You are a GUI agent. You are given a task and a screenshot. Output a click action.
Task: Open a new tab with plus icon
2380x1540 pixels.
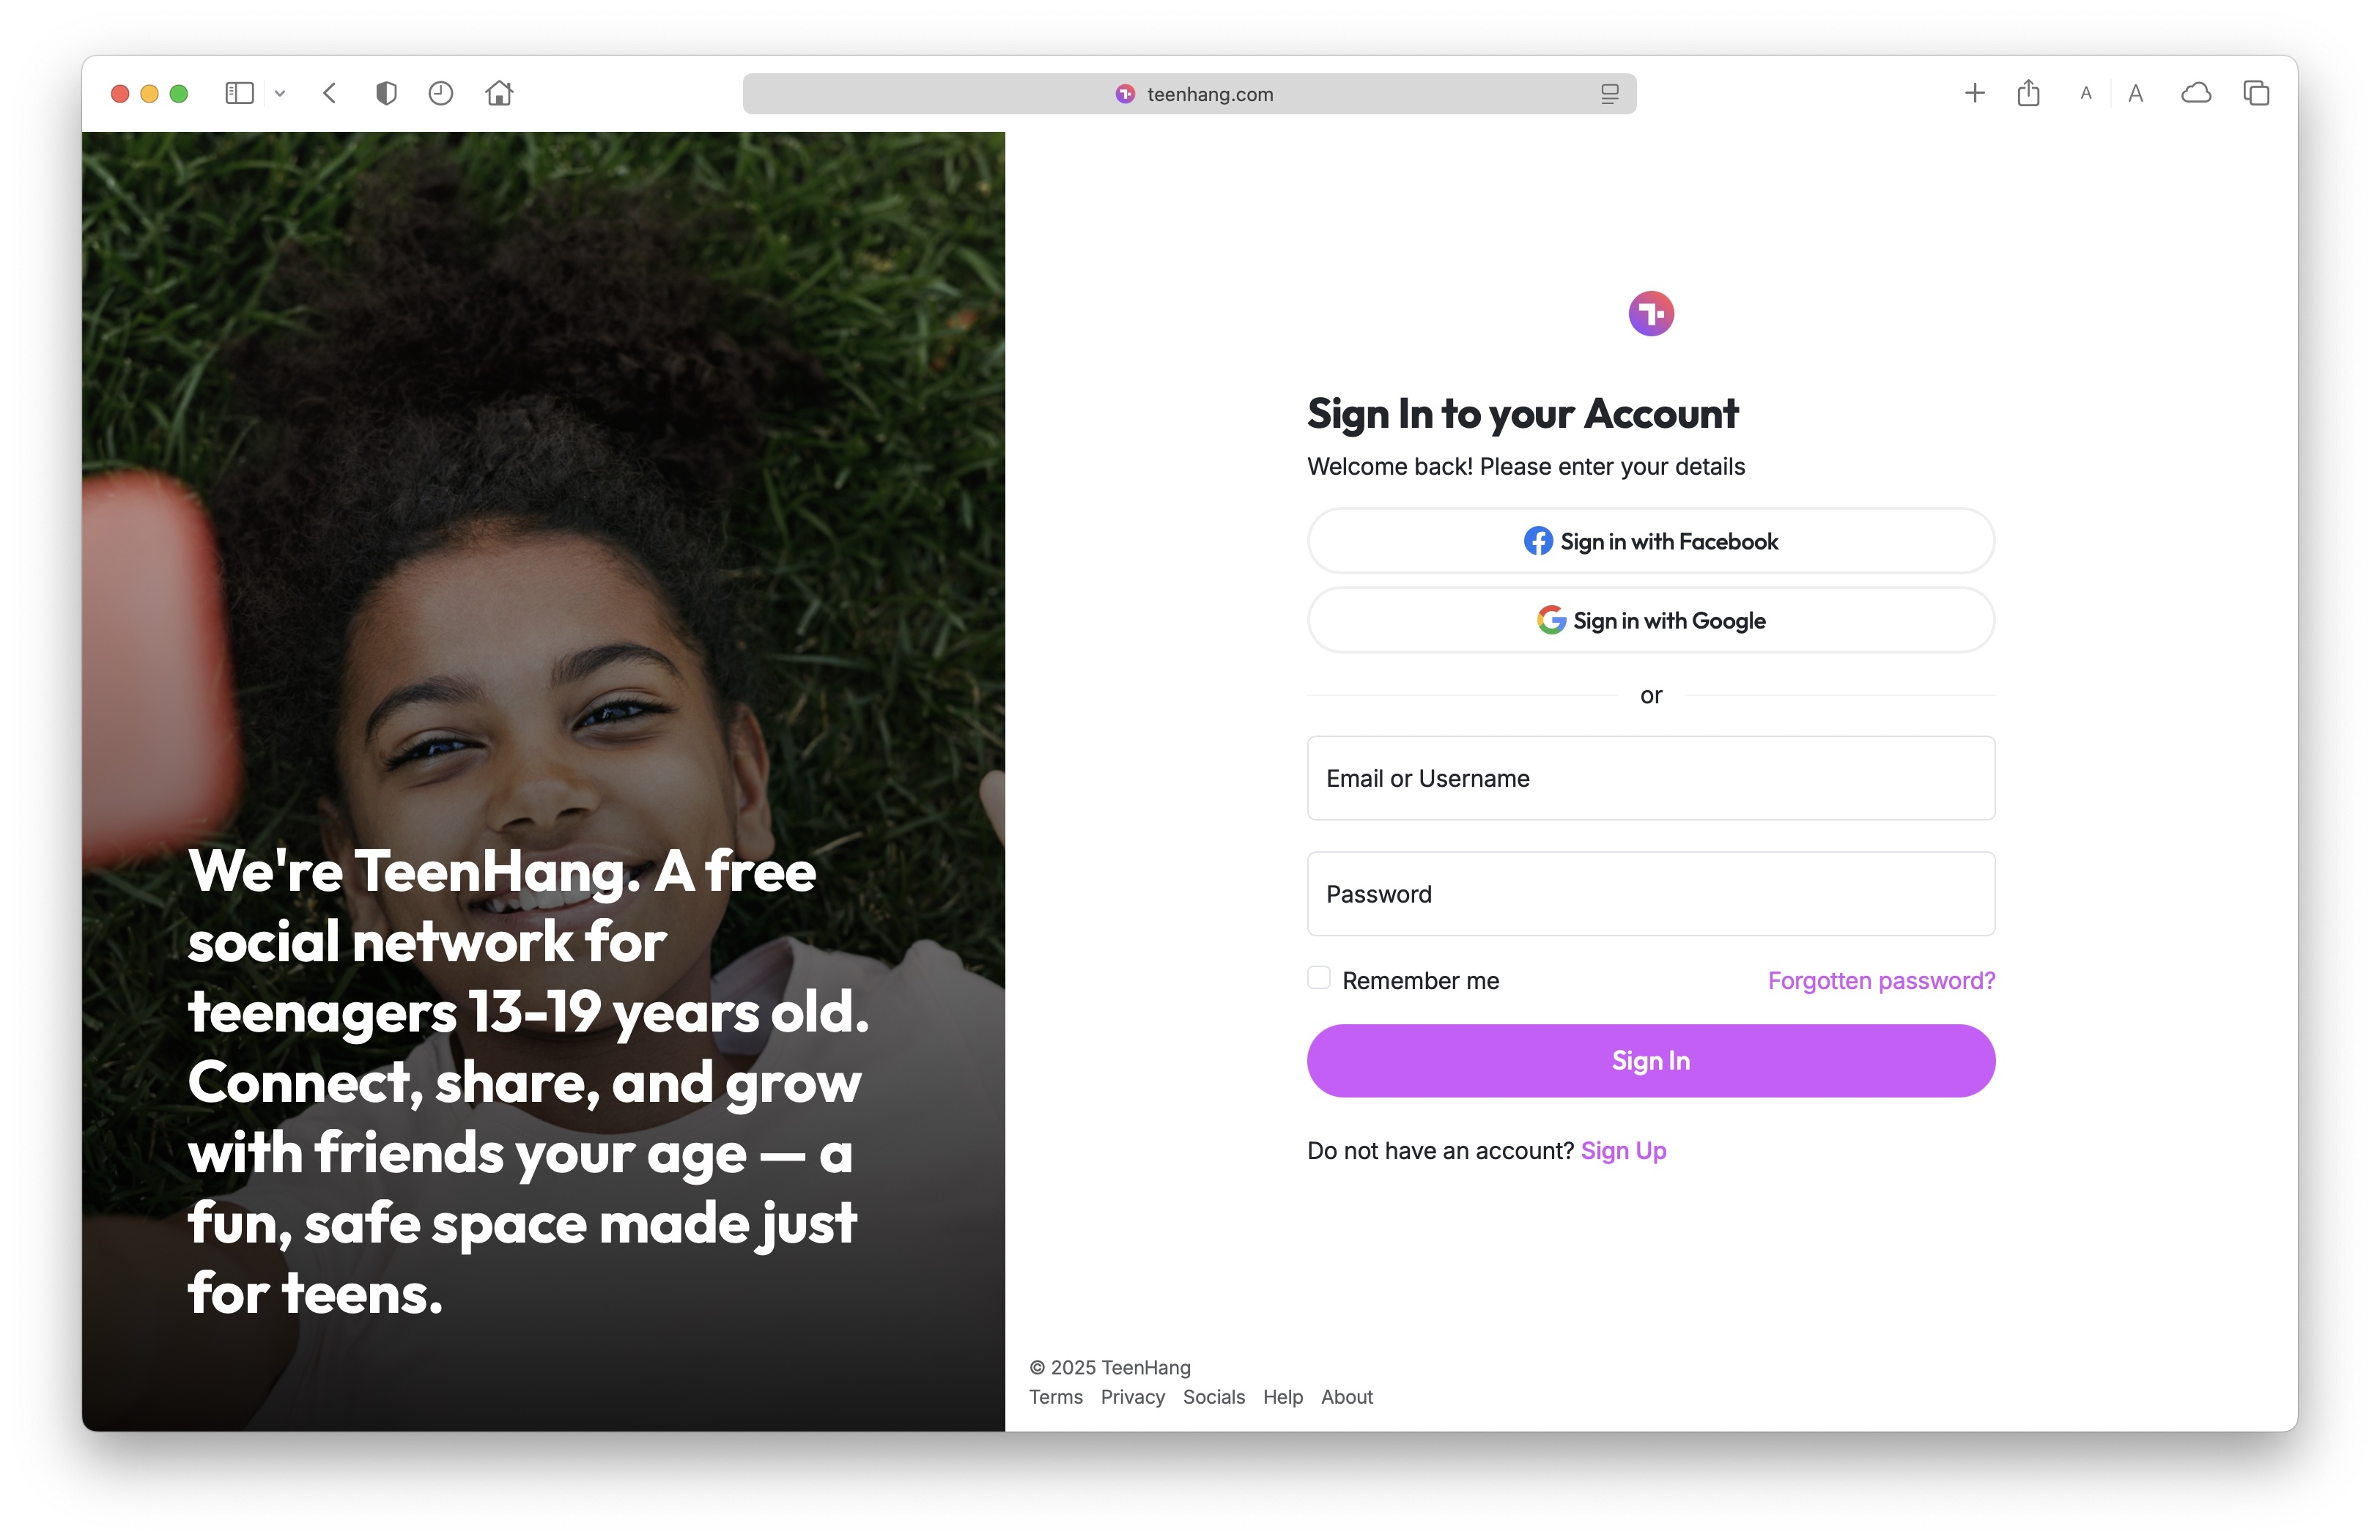tap(1974, 93)
